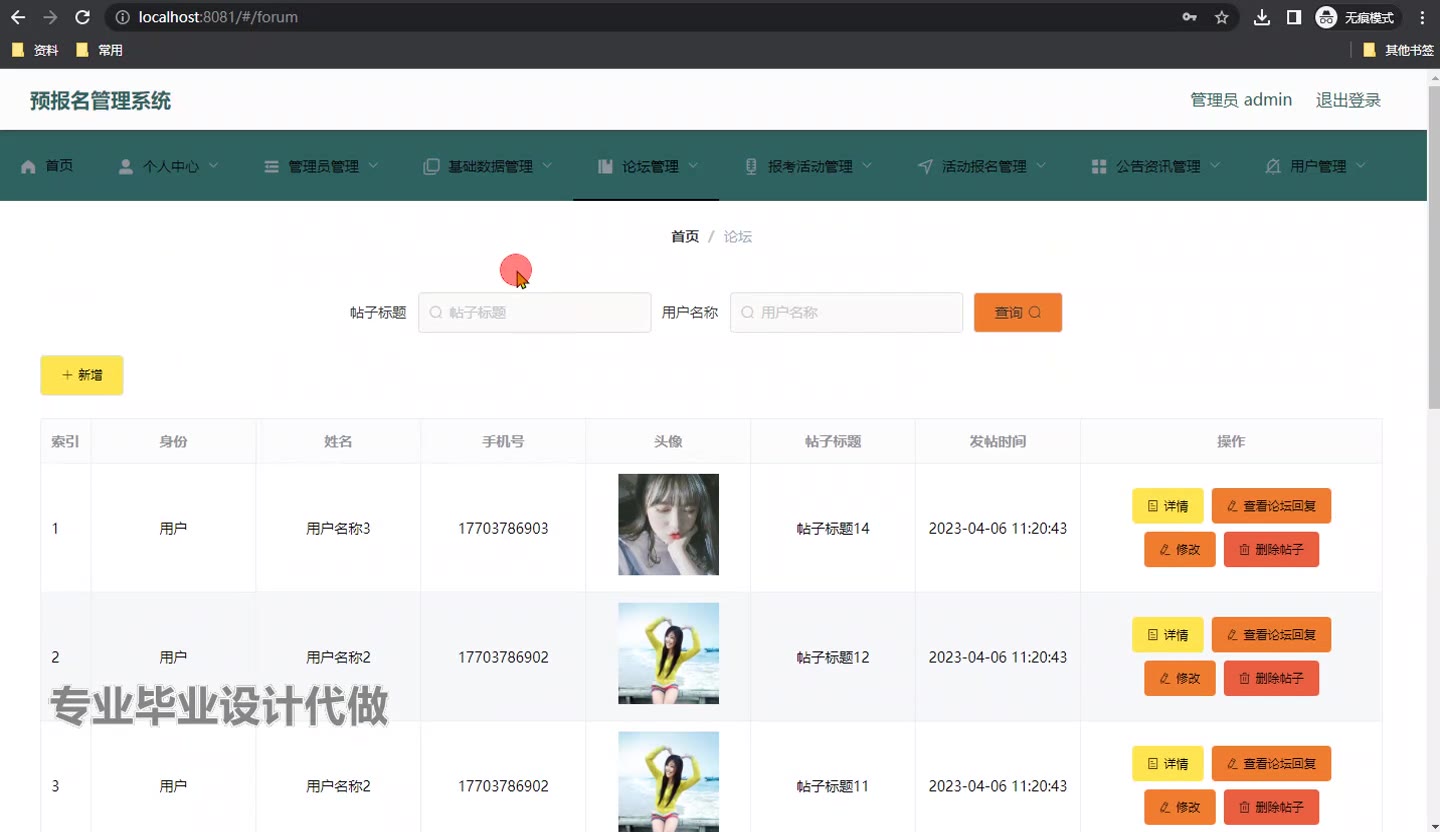Screen dimensions: 1440x832
Task: Go to 首页 home icon in navbar
Action: point(47,166)
